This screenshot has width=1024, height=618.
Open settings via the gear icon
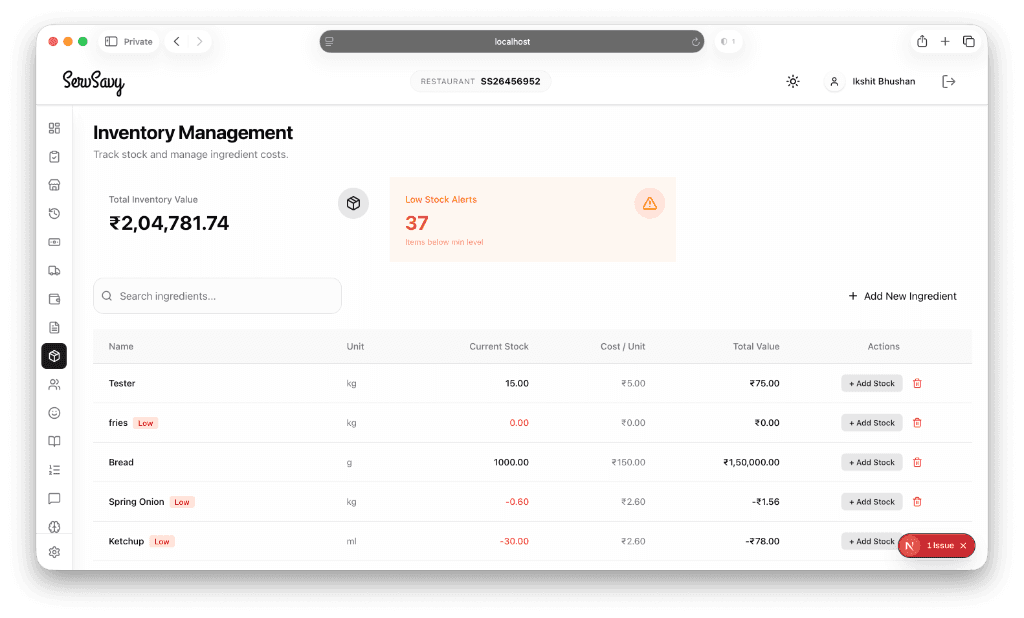[54, 551]
